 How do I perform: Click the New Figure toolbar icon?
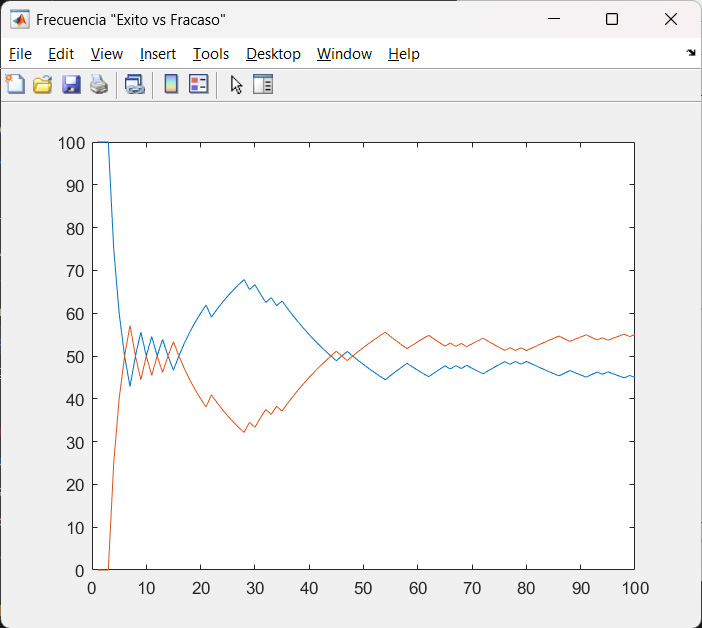point(15,85)
